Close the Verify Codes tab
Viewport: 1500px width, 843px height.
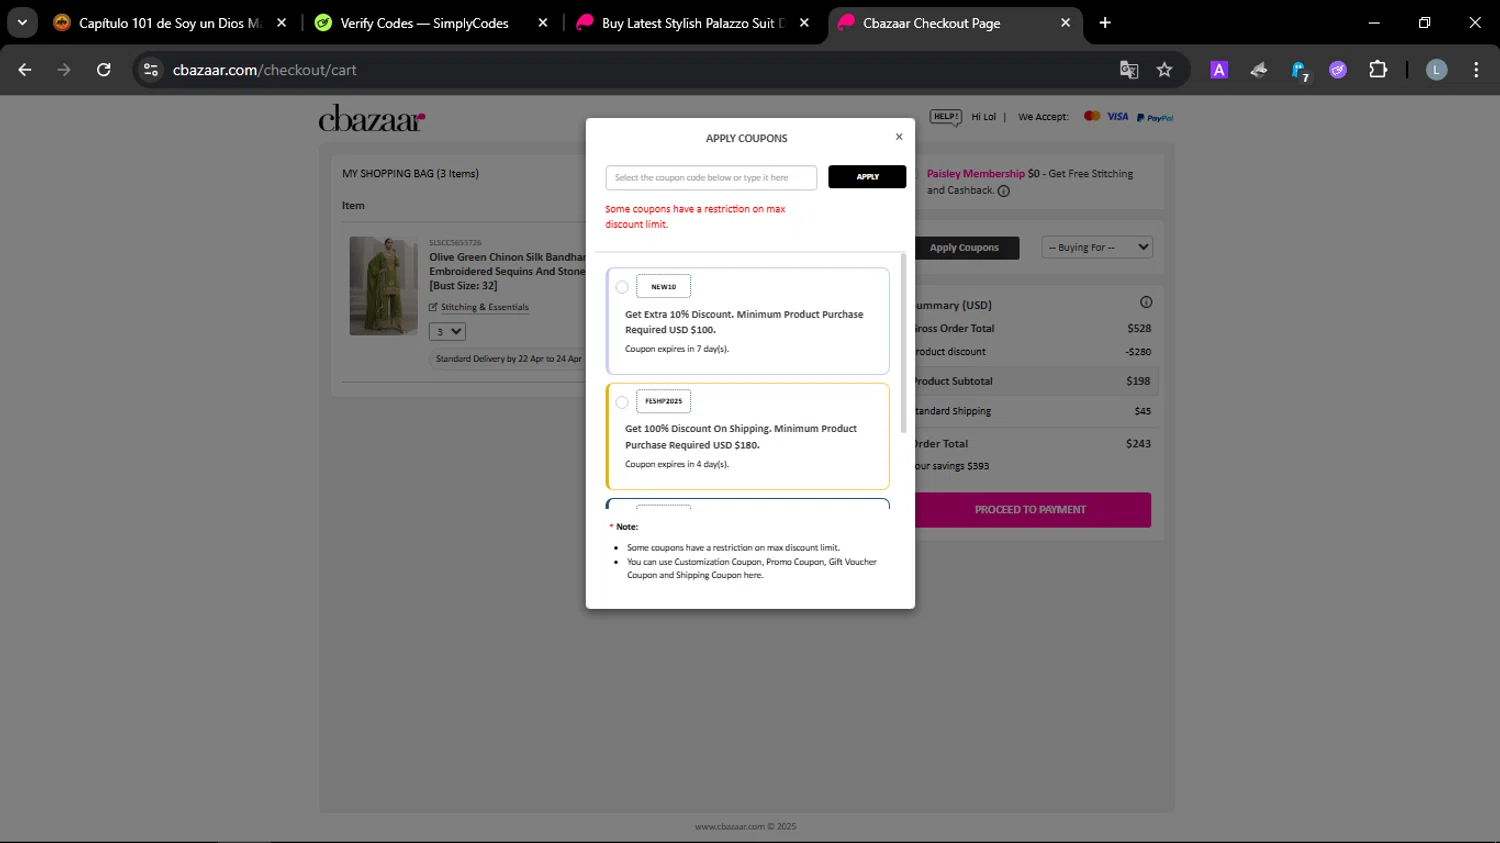point(543,22)
